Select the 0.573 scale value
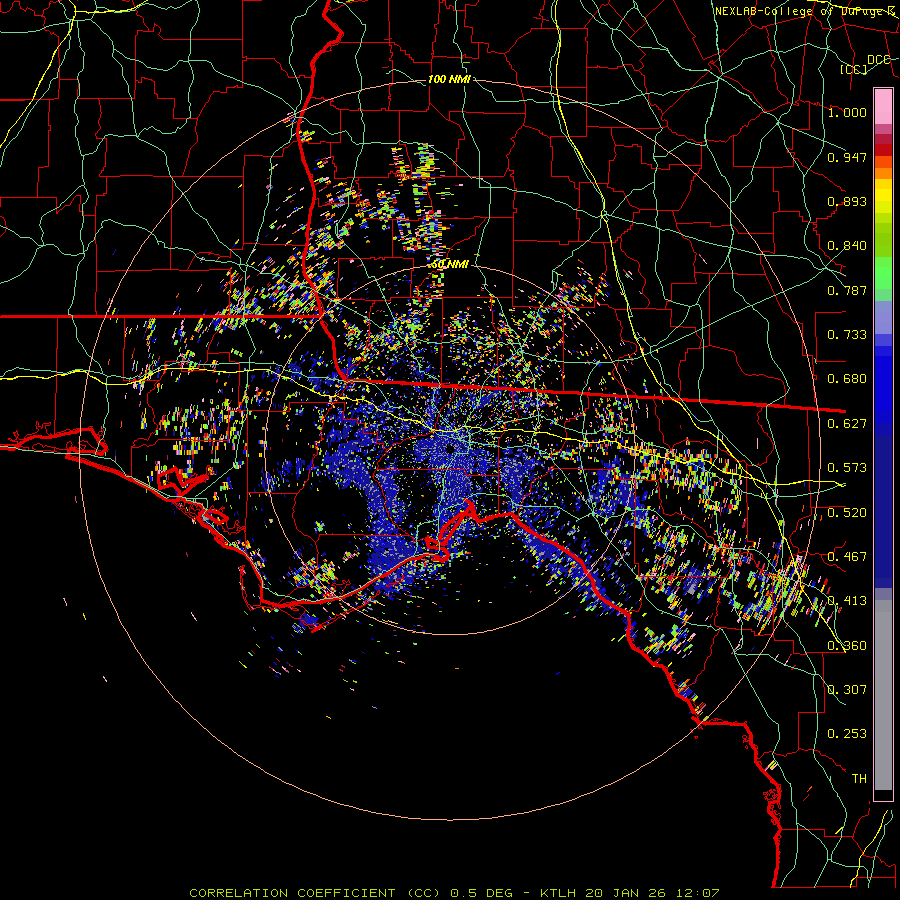The width and height of the screenshot is (900, 900). coord(847,468)
